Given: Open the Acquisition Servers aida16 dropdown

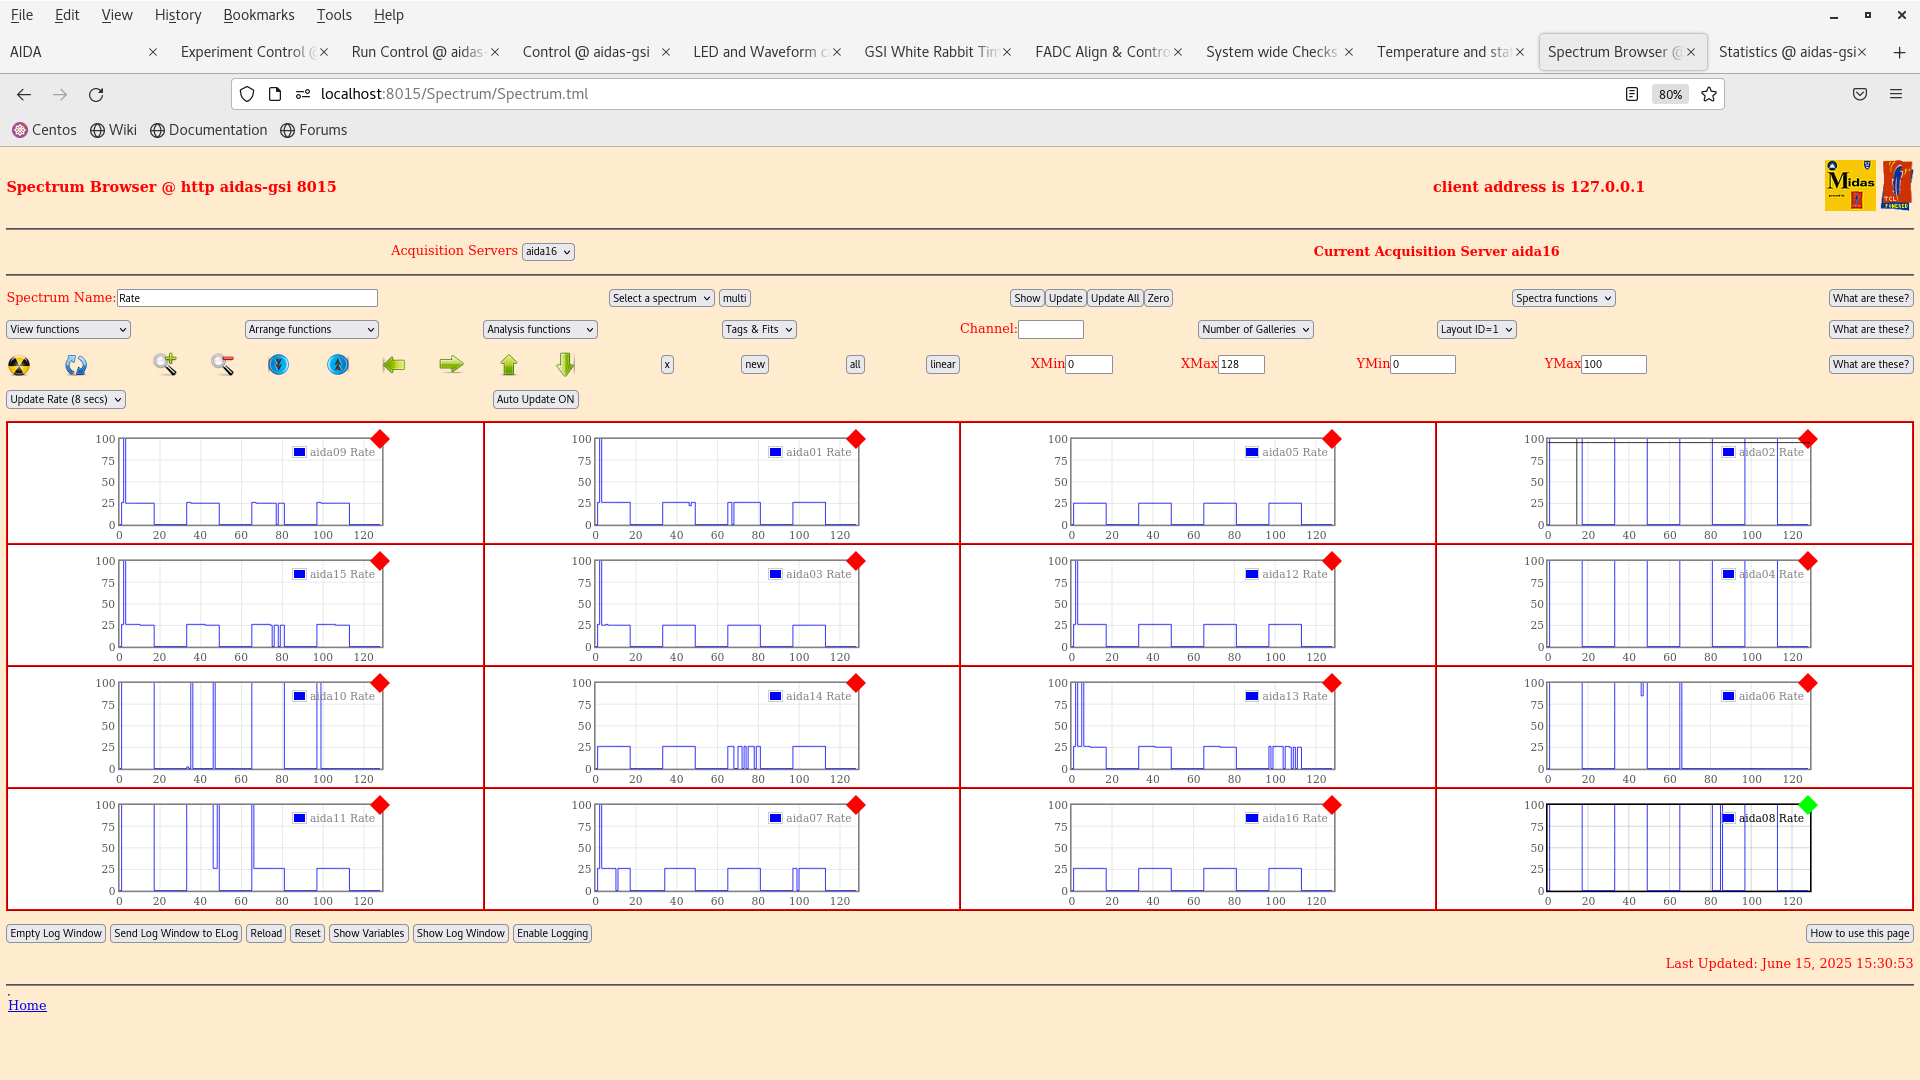Looking at the screenshot, I should click(x=548, y=252).
